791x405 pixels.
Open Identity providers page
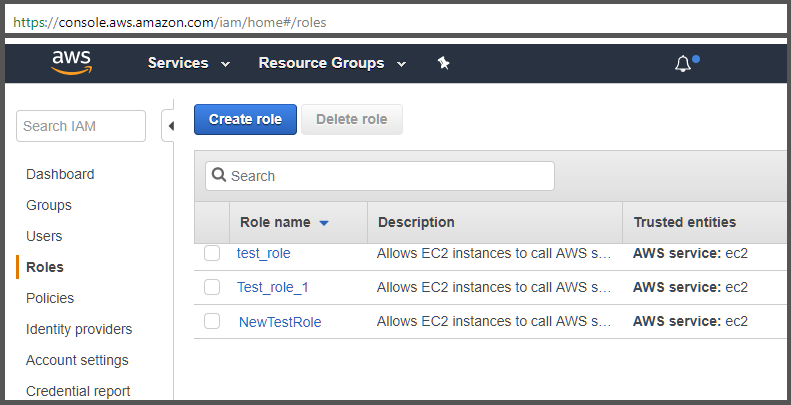(x=79, y=329)
